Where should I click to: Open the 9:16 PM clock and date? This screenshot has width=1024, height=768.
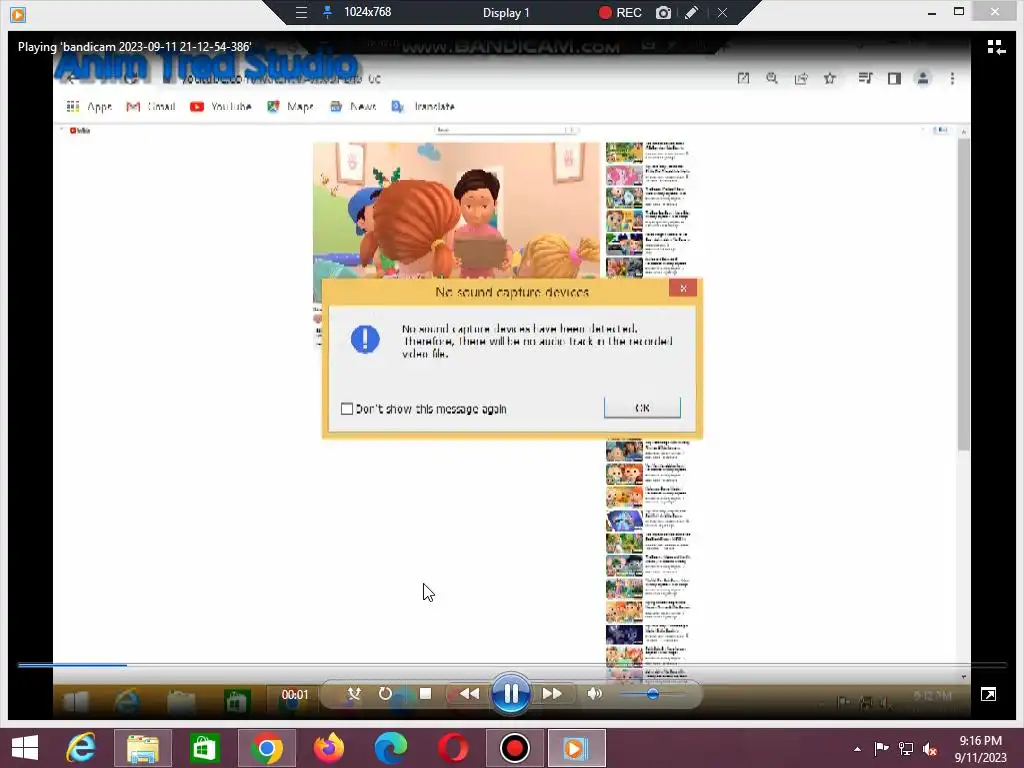(x=980, y=749)
